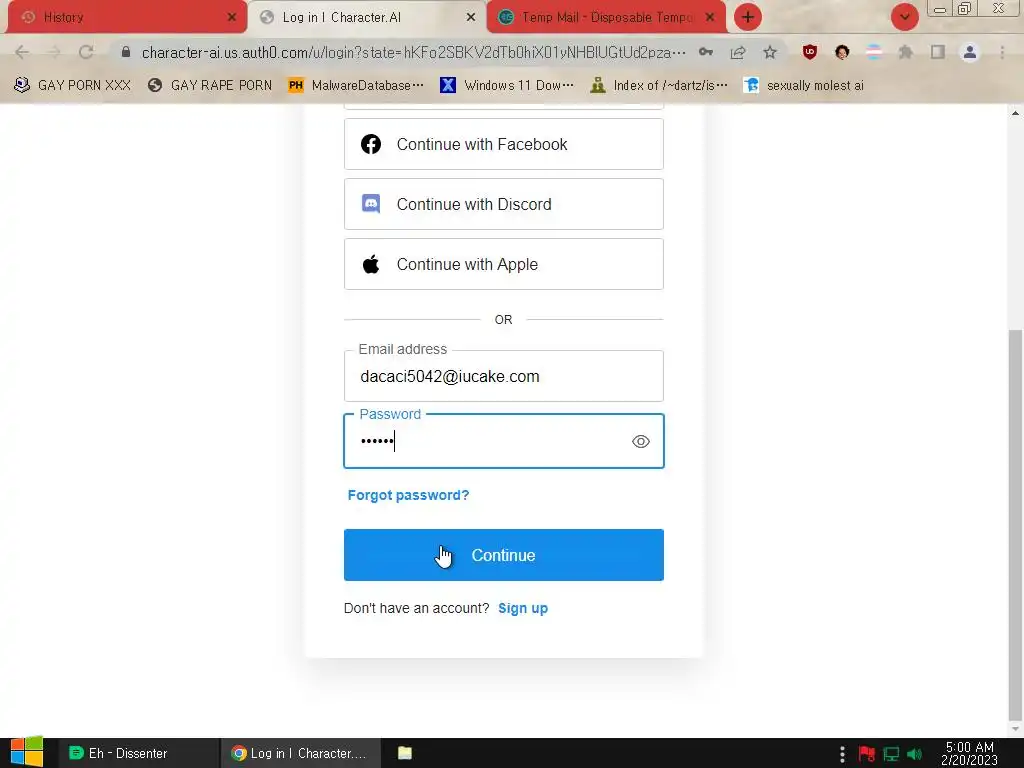Image resolution: width=1024 pixels, height=768 pixels.
Task: Click the page scrollbar down arrow
Action: [x=1015, y=729]
